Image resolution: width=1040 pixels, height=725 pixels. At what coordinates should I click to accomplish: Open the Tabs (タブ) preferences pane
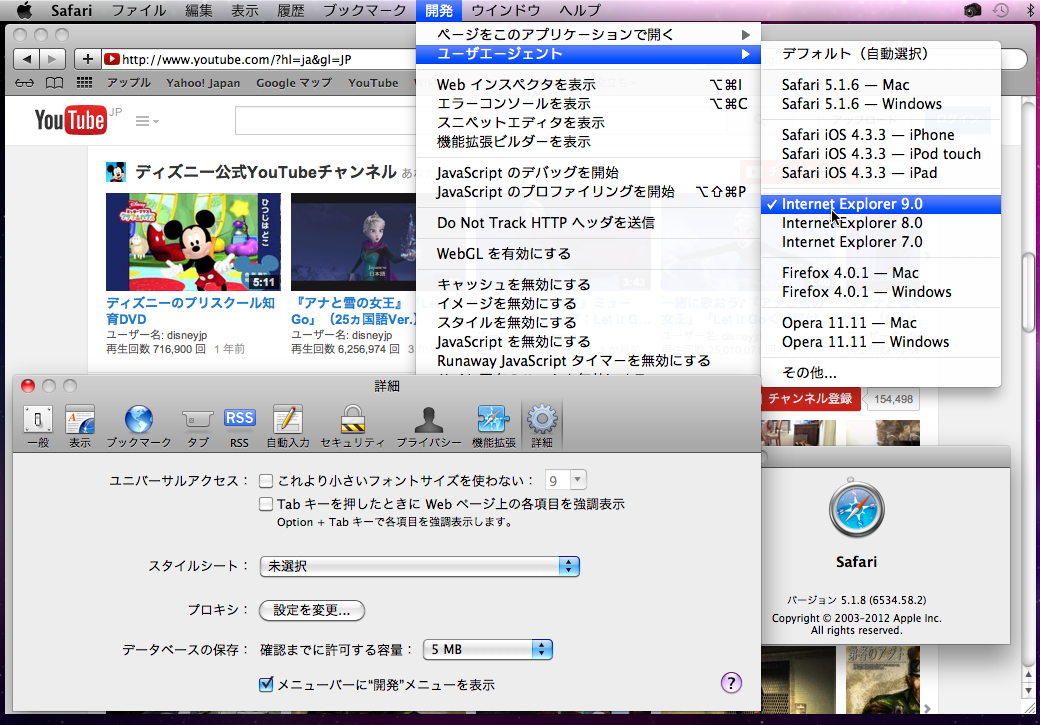pyautogui.click(x=198, y=427)
